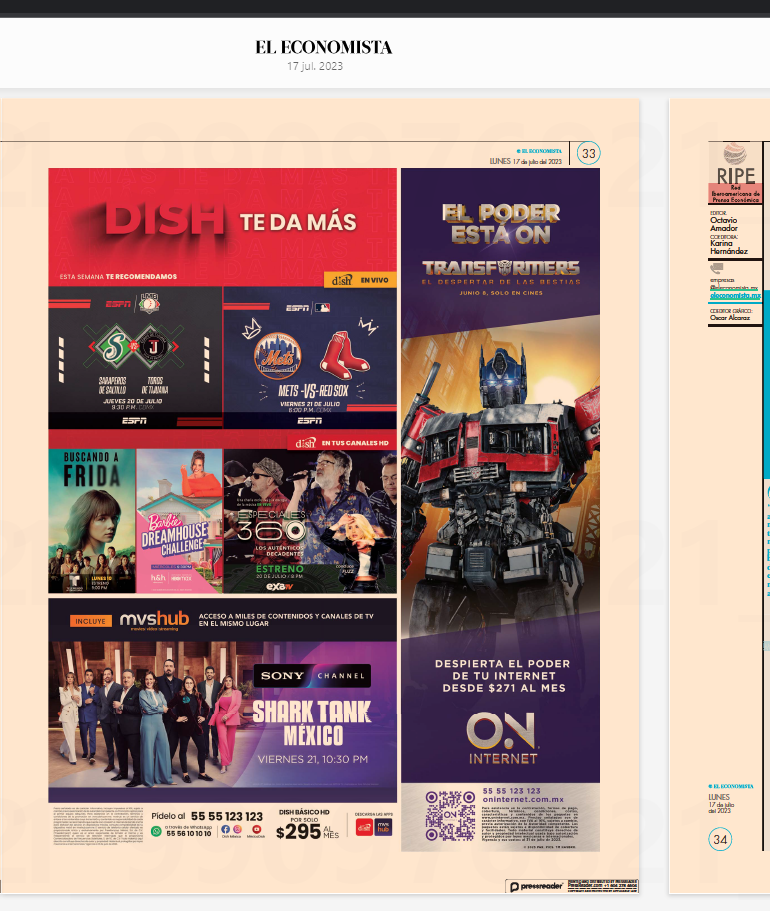
Task: Open the oninternet.com.mx link
Action: coord(517,799)
